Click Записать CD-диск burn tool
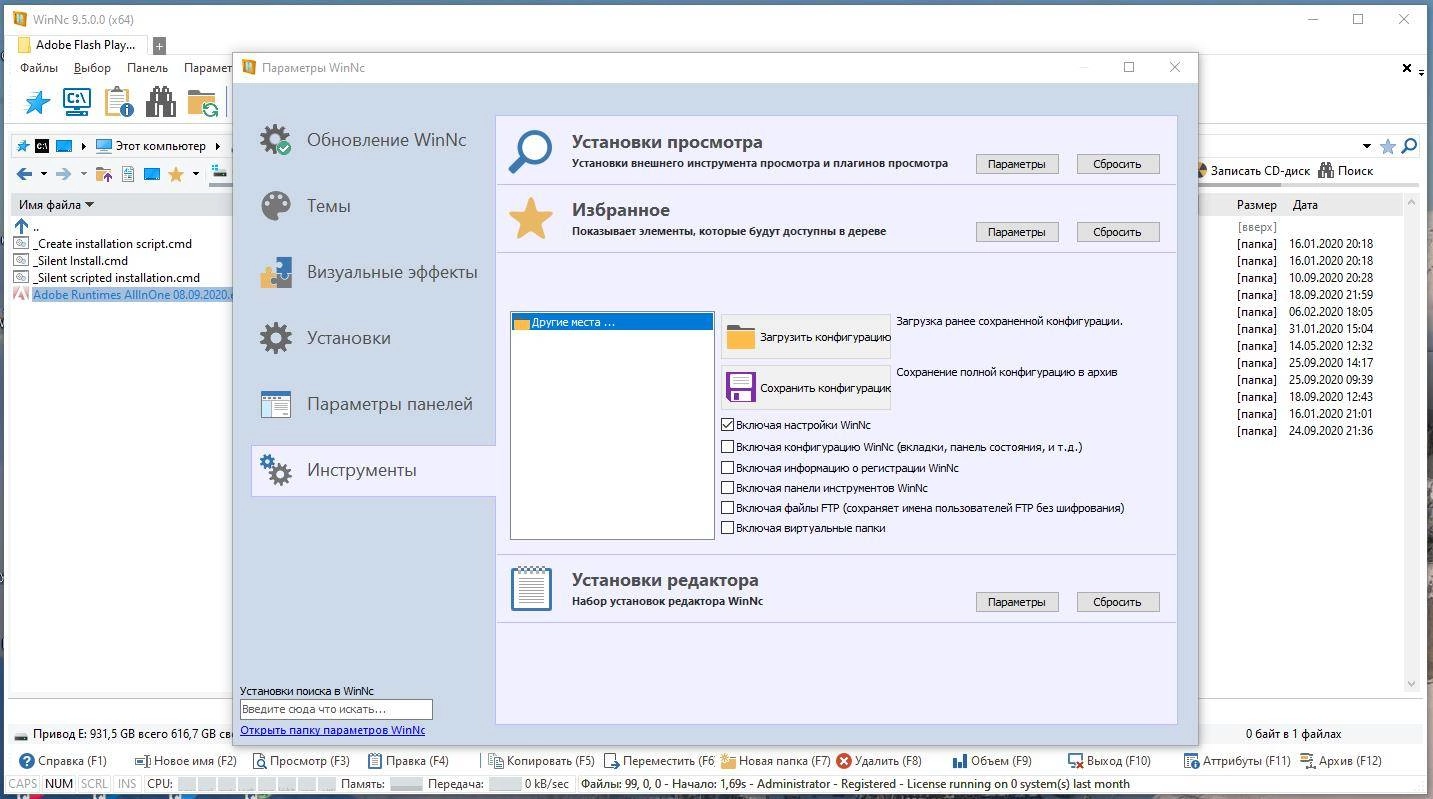The height and width of the screenshot is (799, 1433). coord(1252,171)
